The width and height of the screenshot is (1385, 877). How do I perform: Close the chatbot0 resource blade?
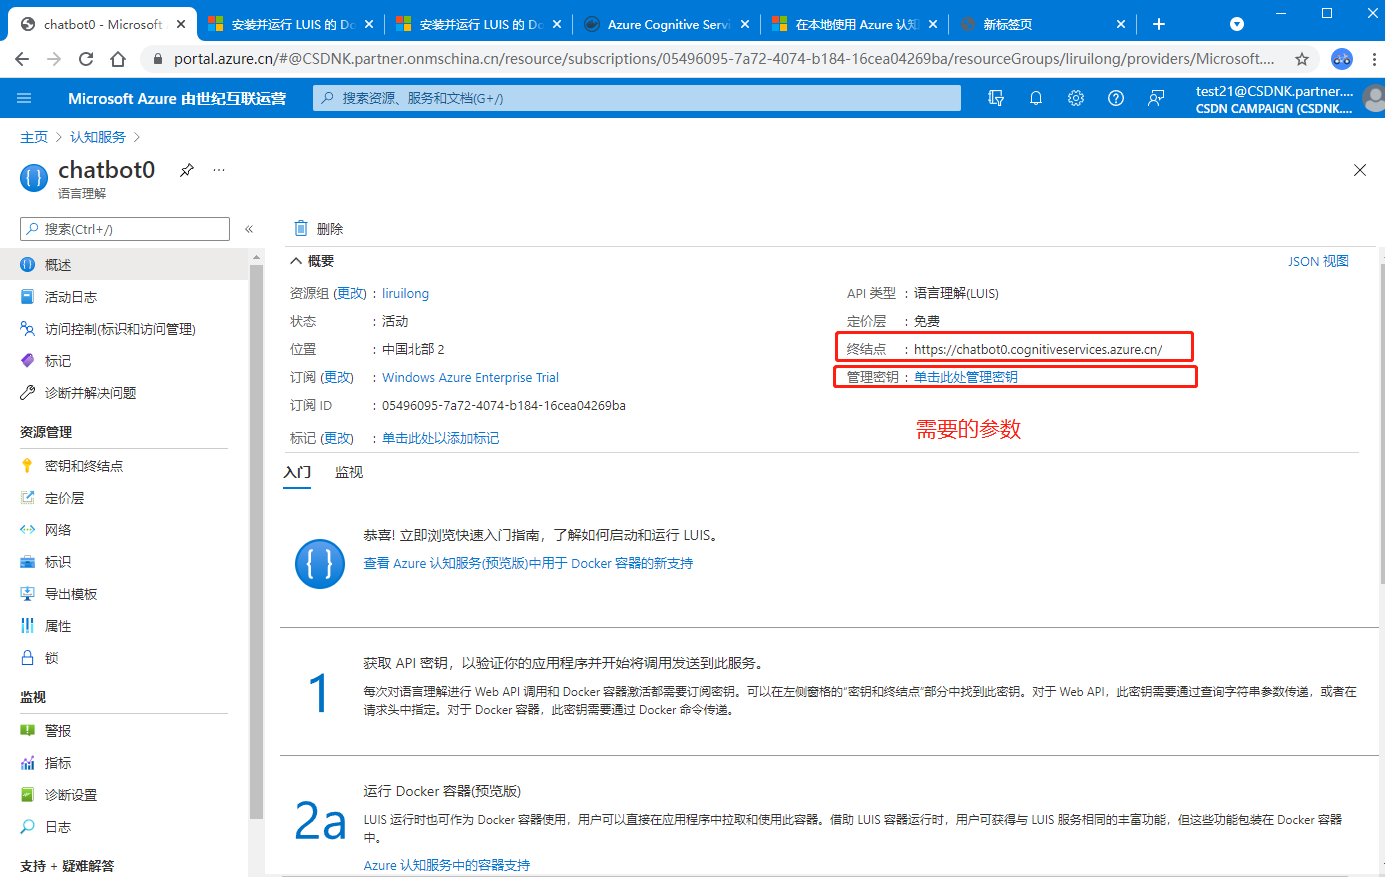pyautogui.click(x=1360, y=170)
